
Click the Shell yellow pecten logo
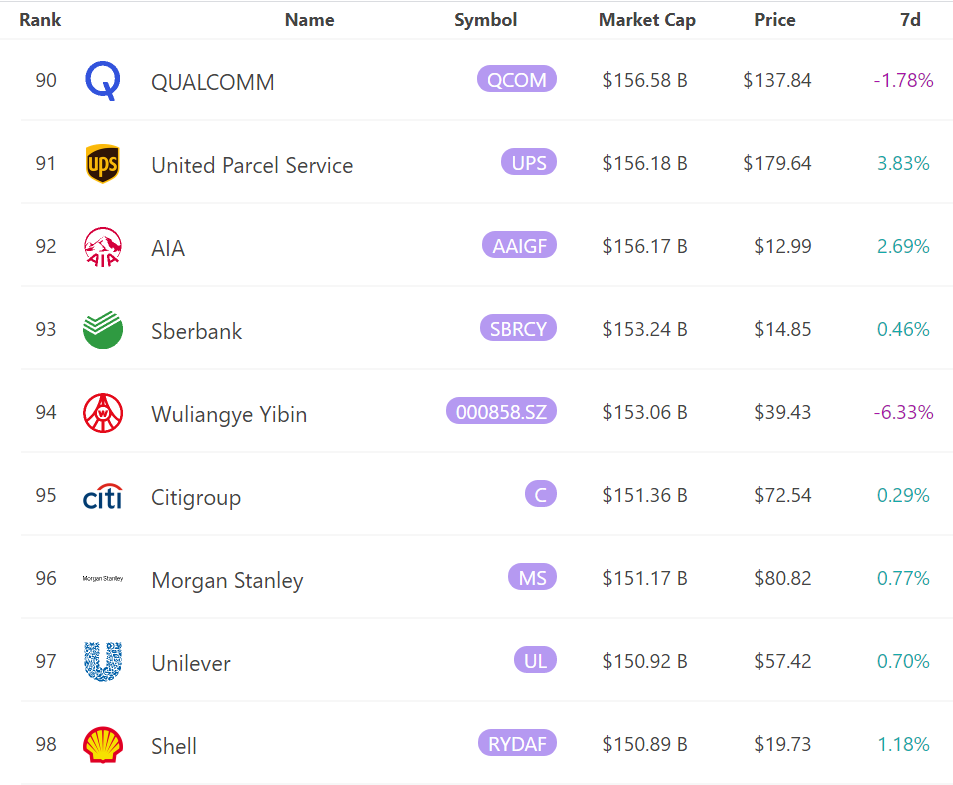(x=102, y=745)
